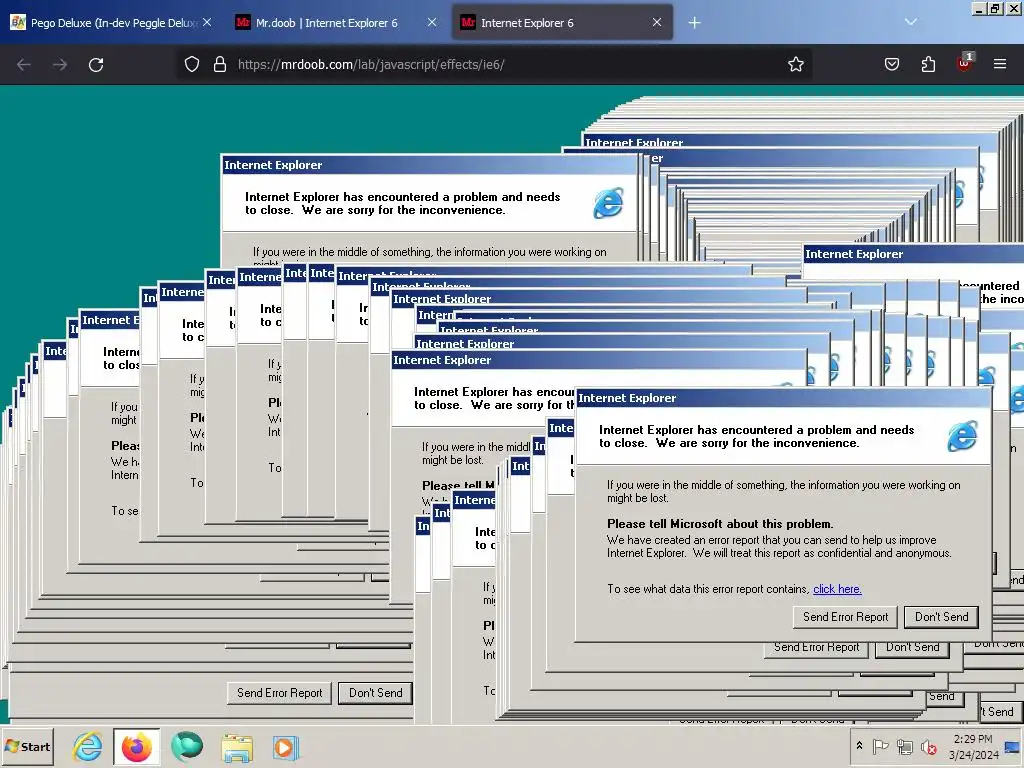The image size is (1024, 768).
Task: Follow the click here link
Action: (837, 589)
